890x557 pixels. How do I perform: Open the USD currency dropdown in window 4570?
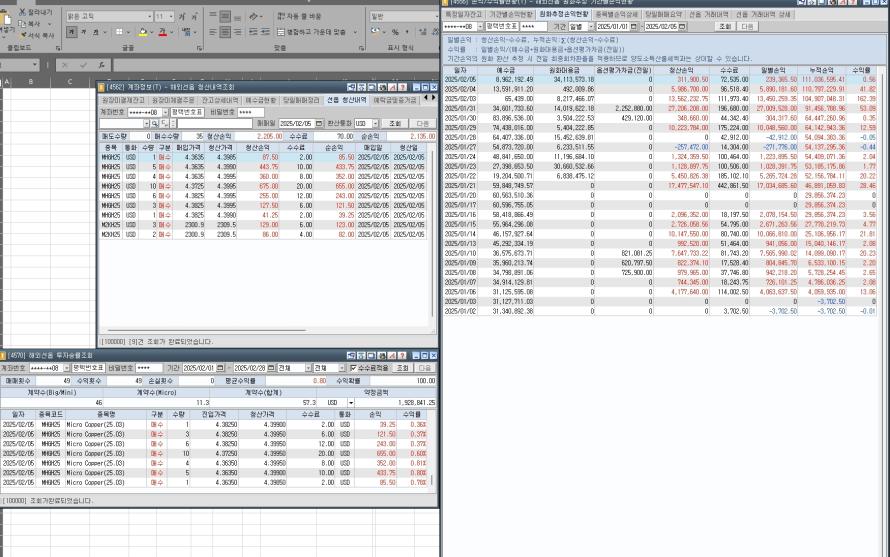coord(351,403)
